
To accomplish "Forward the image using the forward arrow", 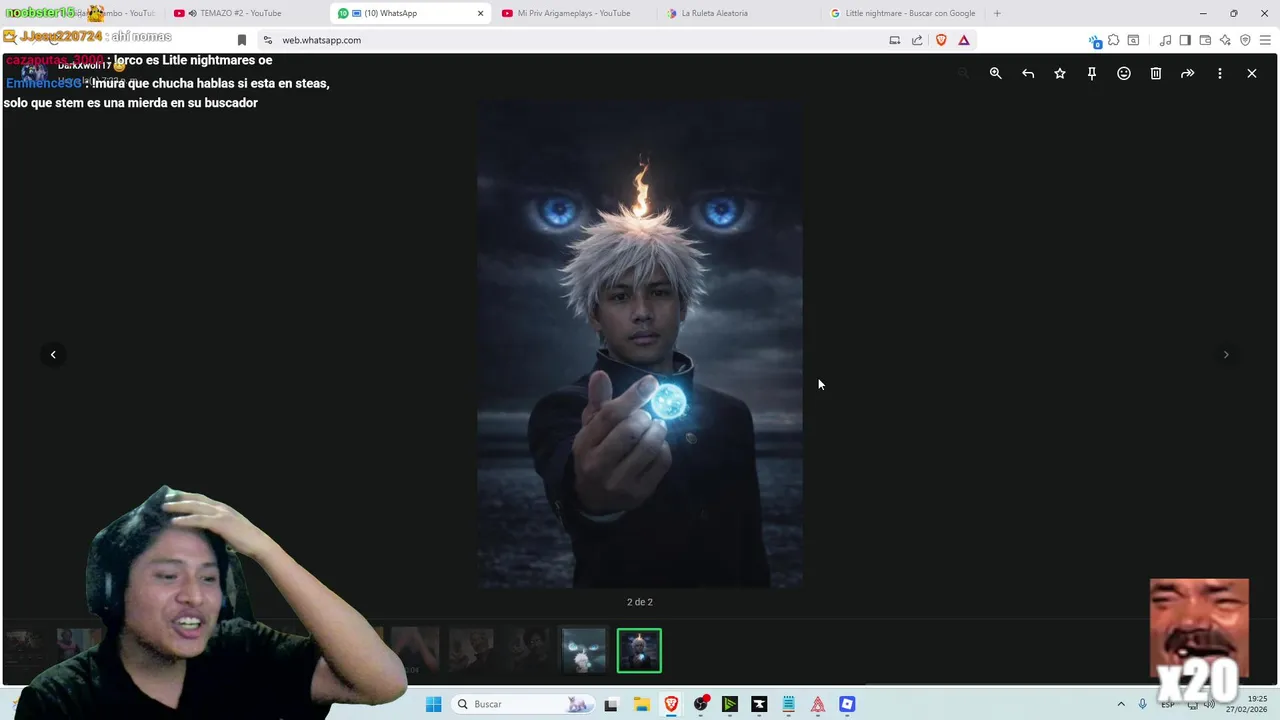I will tap(1187, 73).
